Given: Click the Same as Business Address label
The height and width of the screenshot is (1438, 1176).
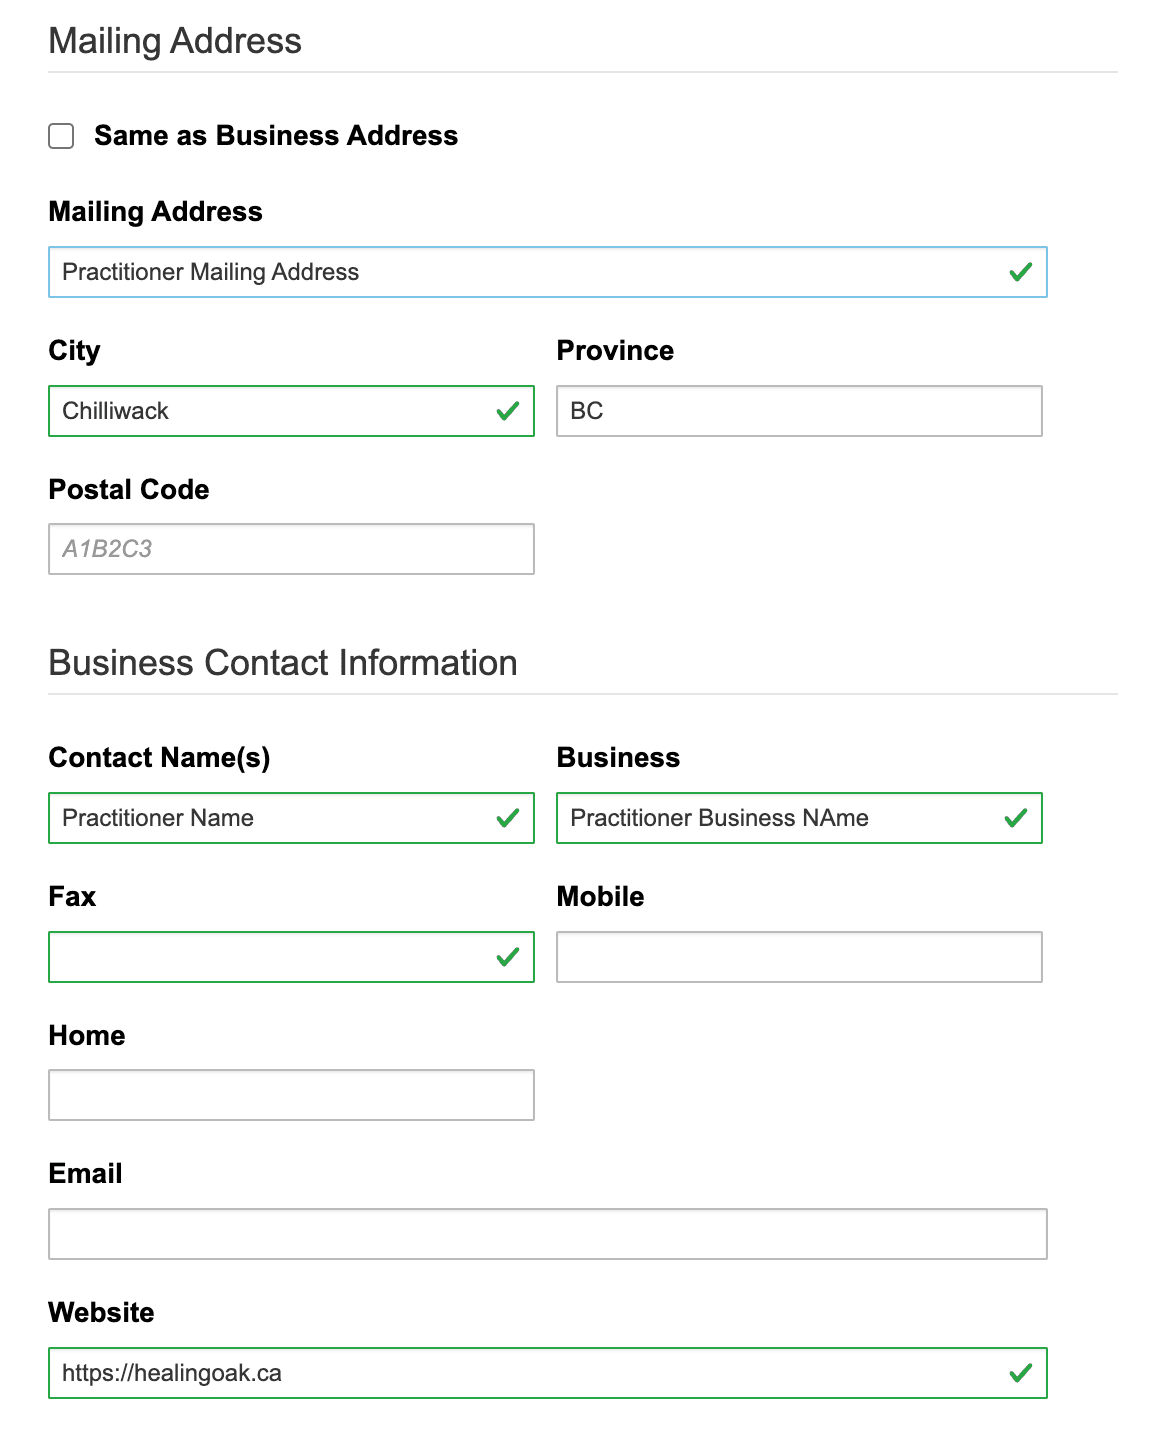Looking at the screenshot, I should pyautogui.click(x=276, y=136).
